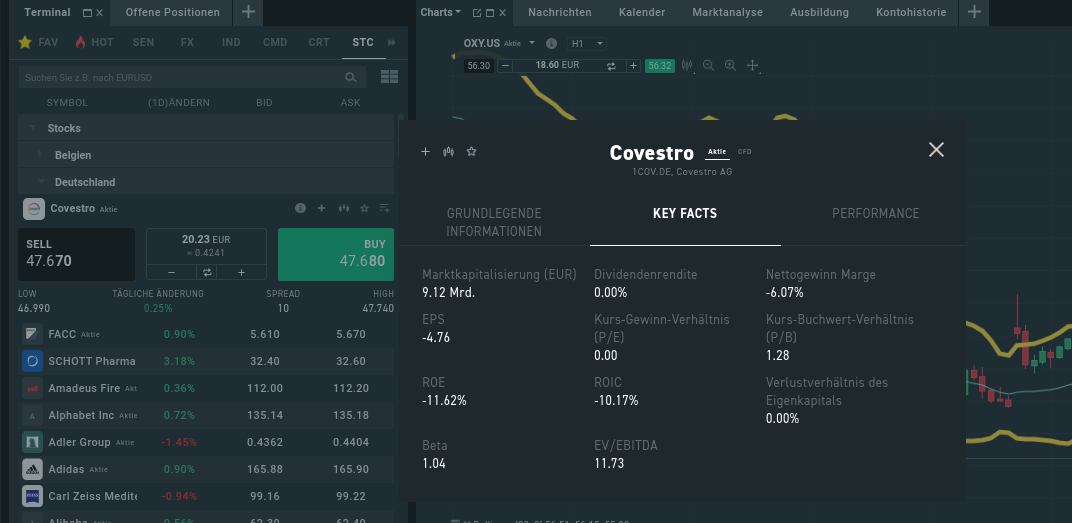The image size is (1072, 523).
Task: Open the H1 timeframe dropdown
Action: pyautogui.click(x=587, y=44)
